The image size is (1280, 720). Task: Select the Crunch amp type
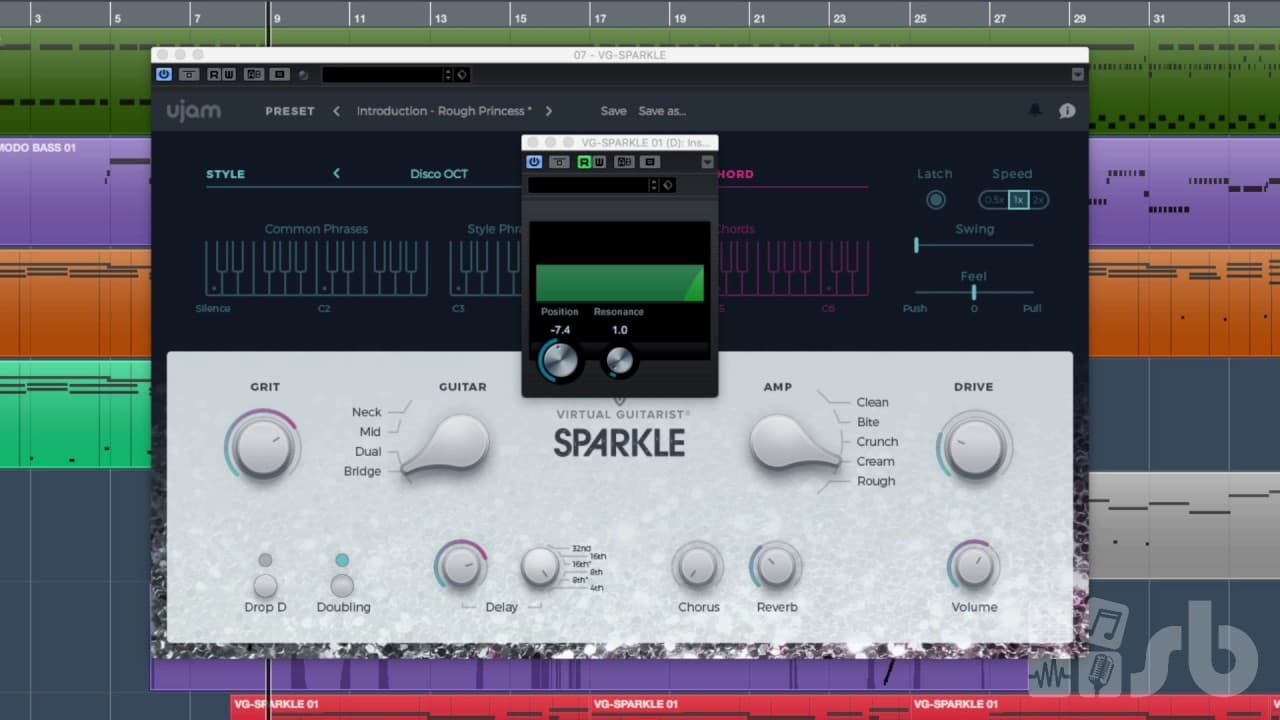pos(877,441)
